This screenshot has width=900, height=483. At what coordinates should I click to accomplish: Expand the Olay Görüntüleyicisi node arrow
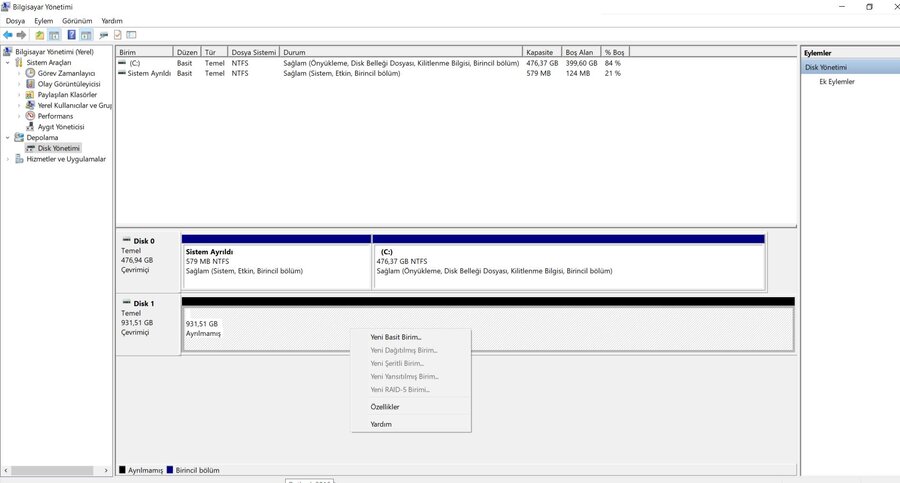tap(19, 84)
